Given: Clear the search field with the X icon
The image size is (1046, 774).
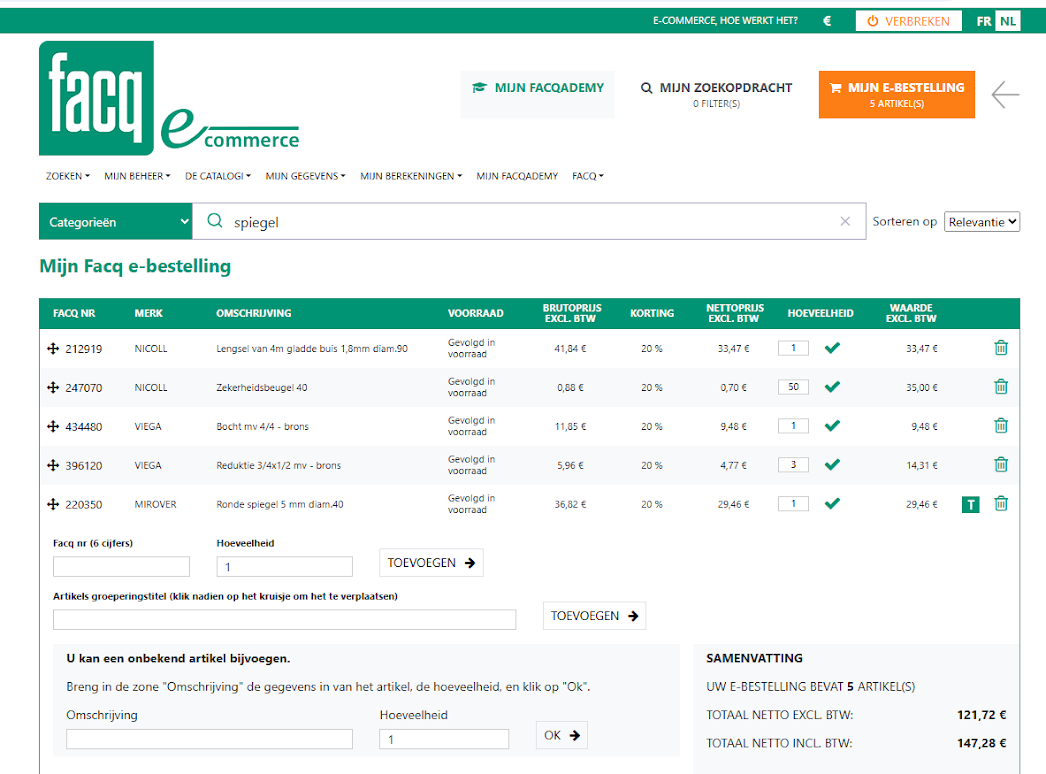Looking at the screenshot, I should (x=845, y=222).
